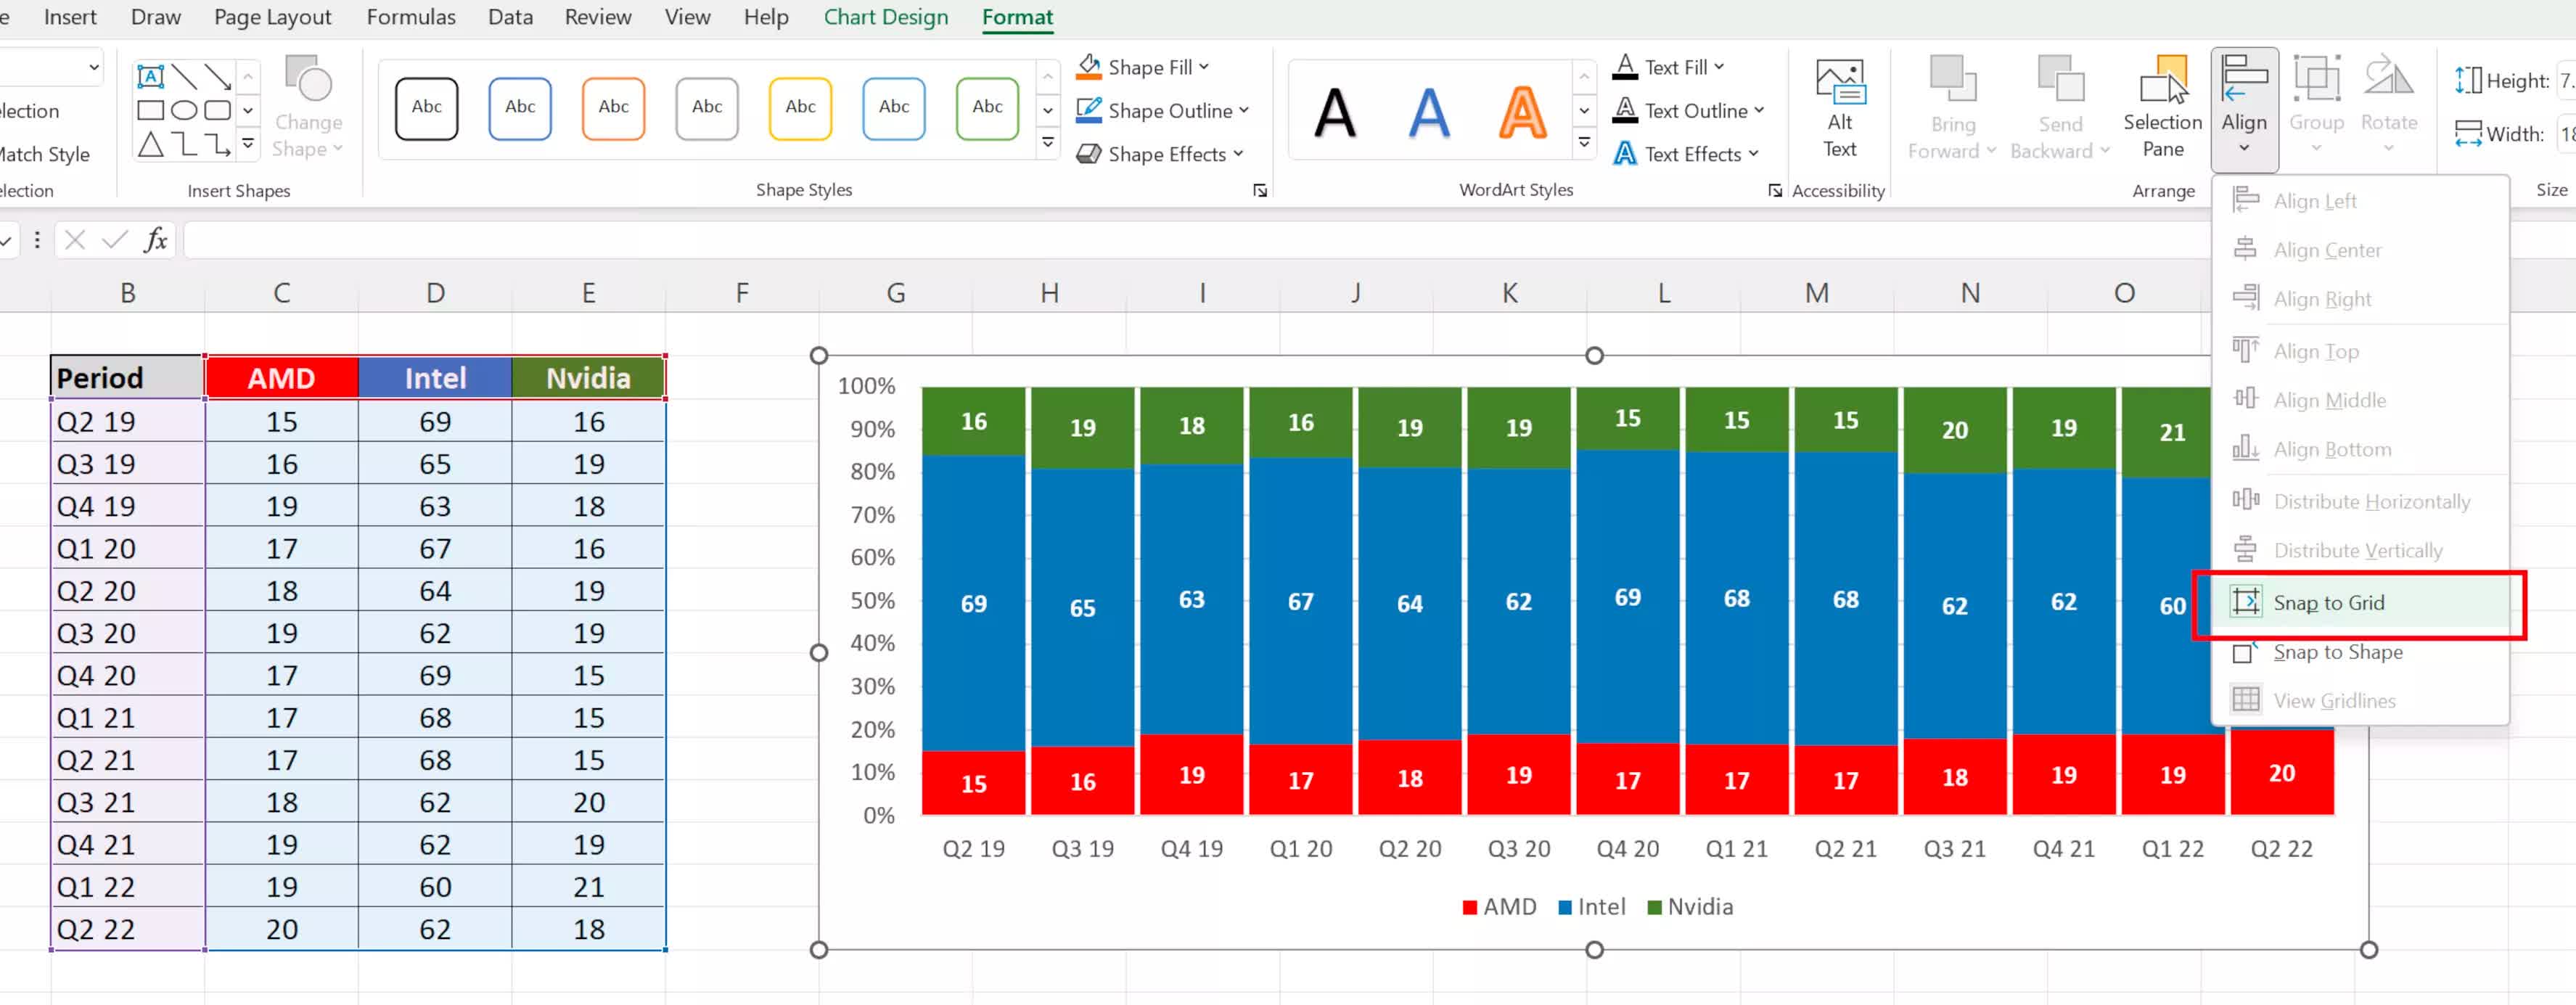Click the red AMD header cell
The width and height of the screenshot is (2576, 1005).
click(x=281, y=378)
